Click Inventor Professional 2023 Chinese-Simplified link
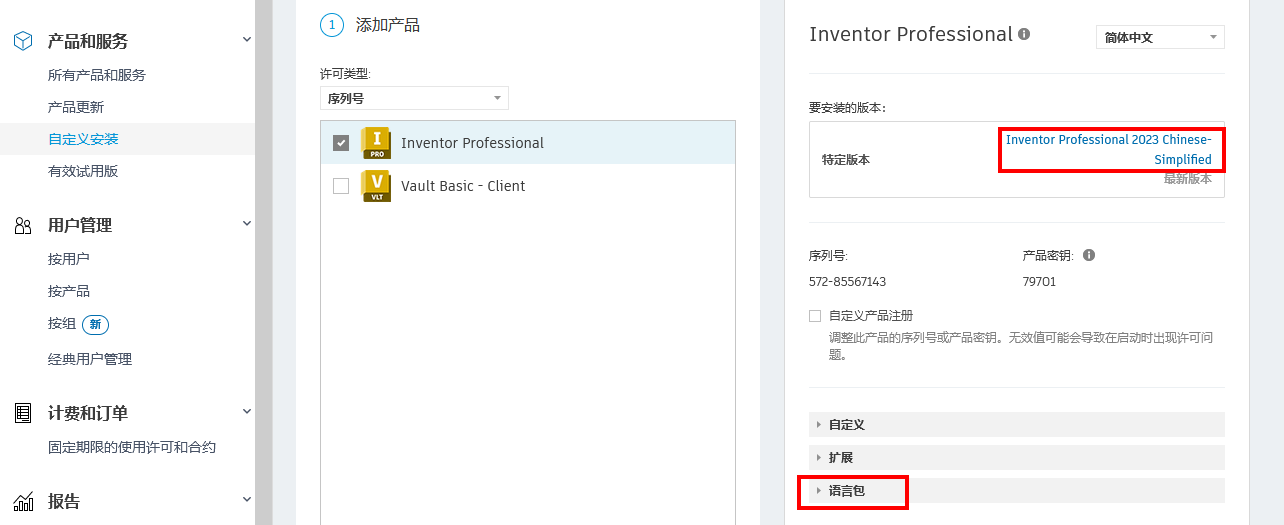Image resolution: width=1284 pixels, height=525 pixels. coord(1109,150)
